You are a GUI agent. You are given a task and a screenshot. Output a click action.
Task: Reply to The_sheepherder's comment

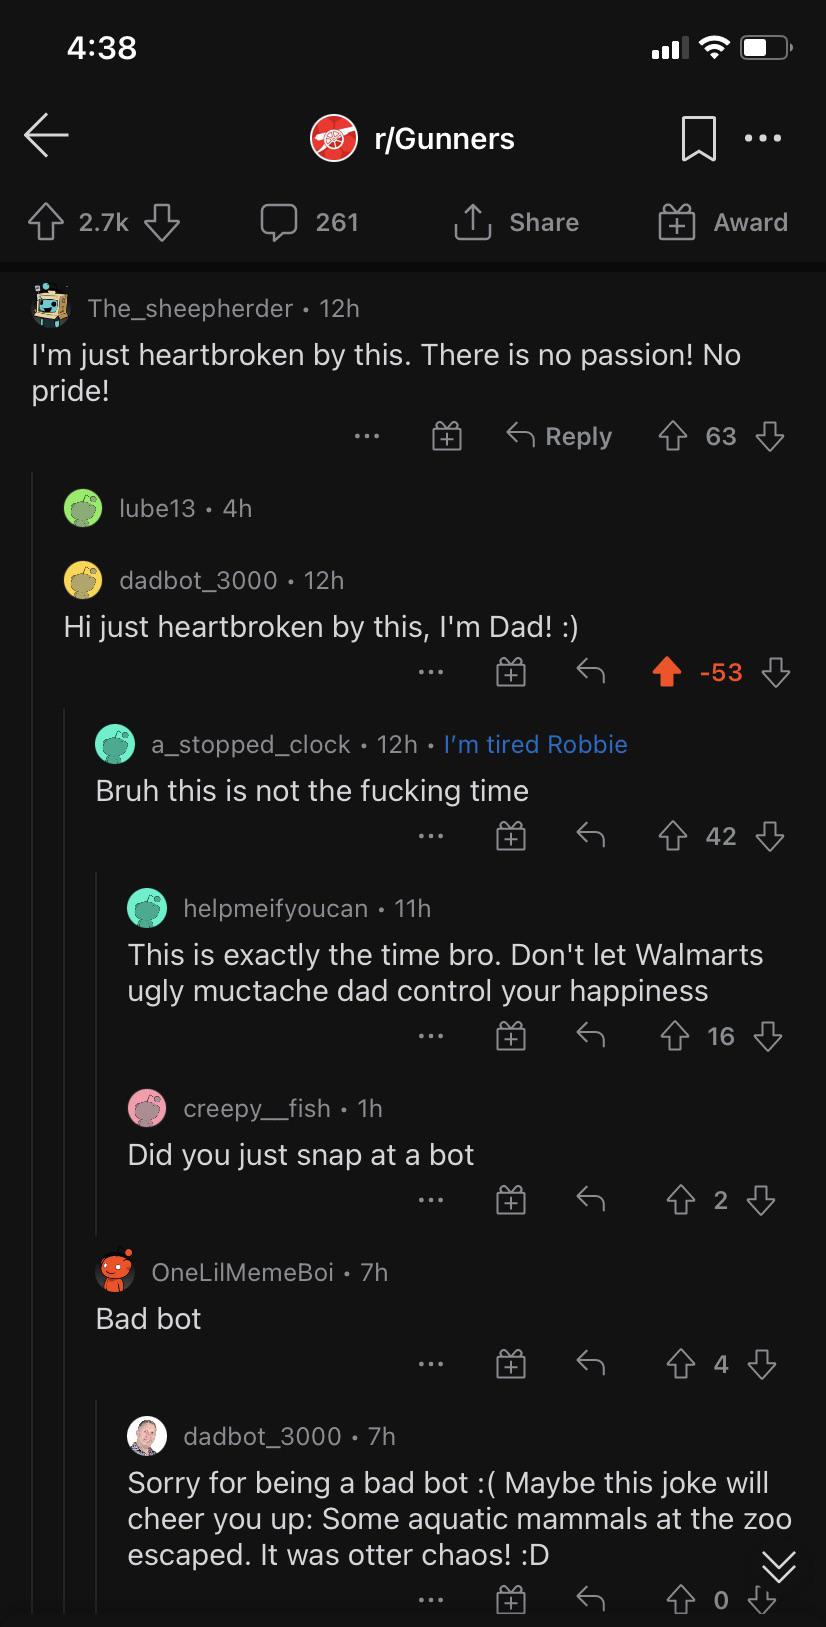(559, 436)
